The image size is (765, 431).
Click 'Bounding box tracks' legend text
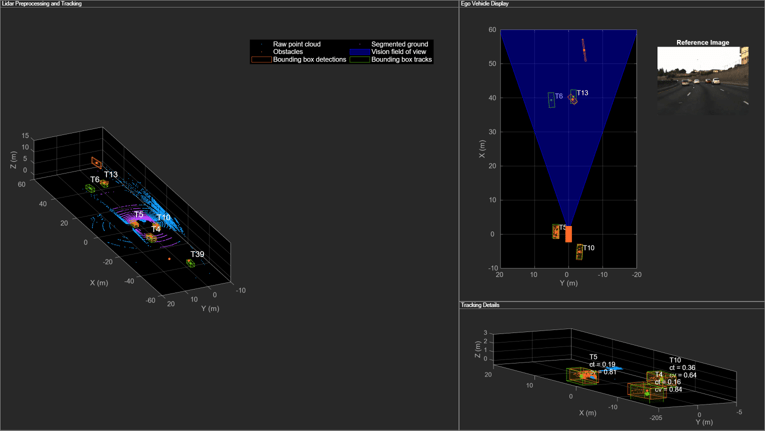point(402,60)
